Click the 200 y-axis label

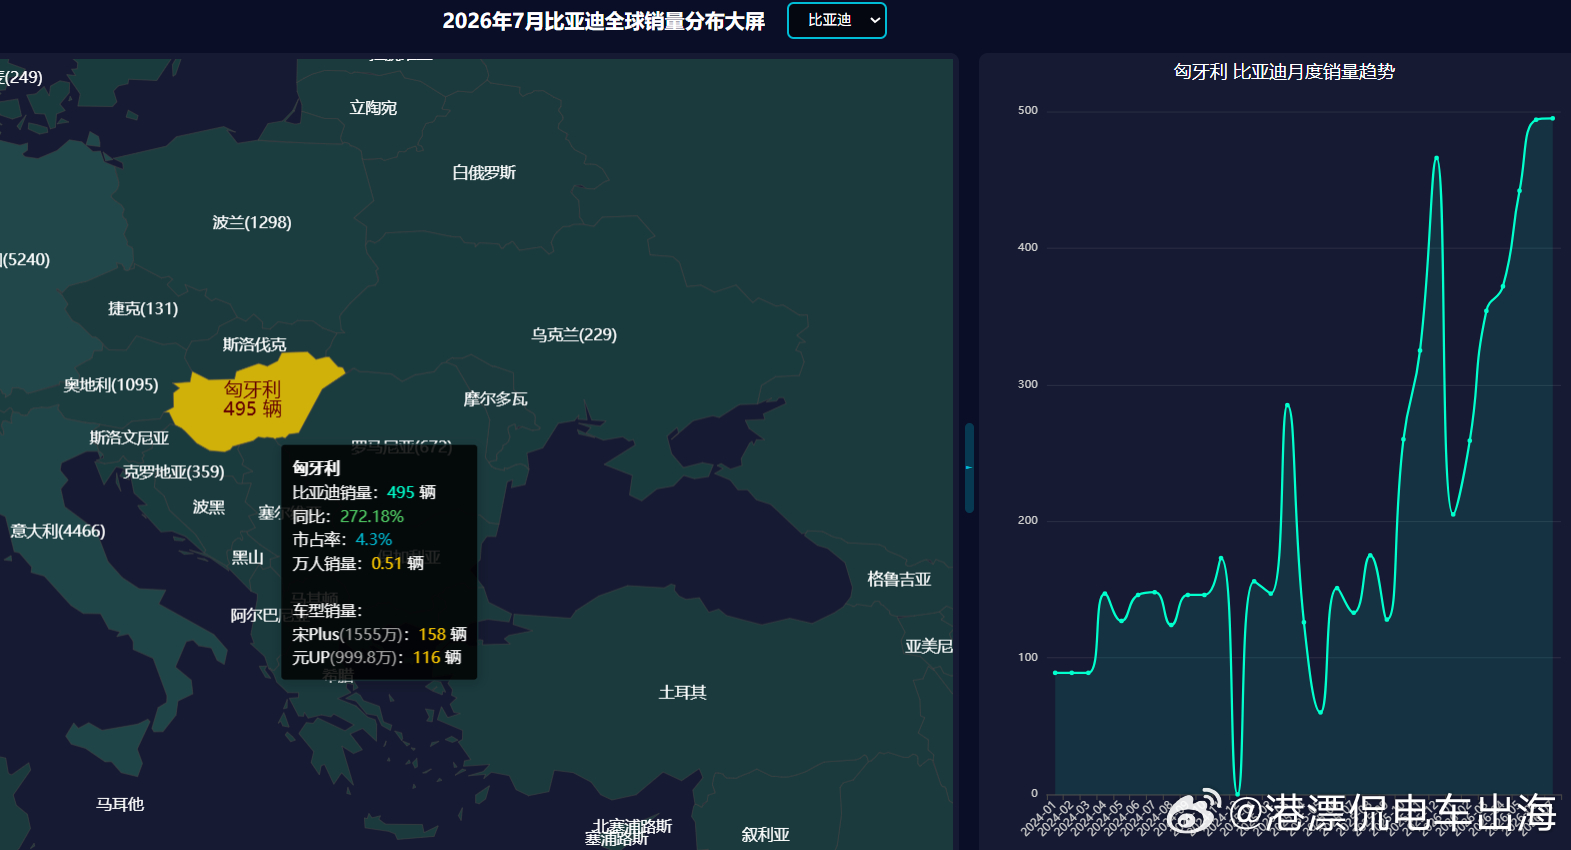pos(1028,520)
